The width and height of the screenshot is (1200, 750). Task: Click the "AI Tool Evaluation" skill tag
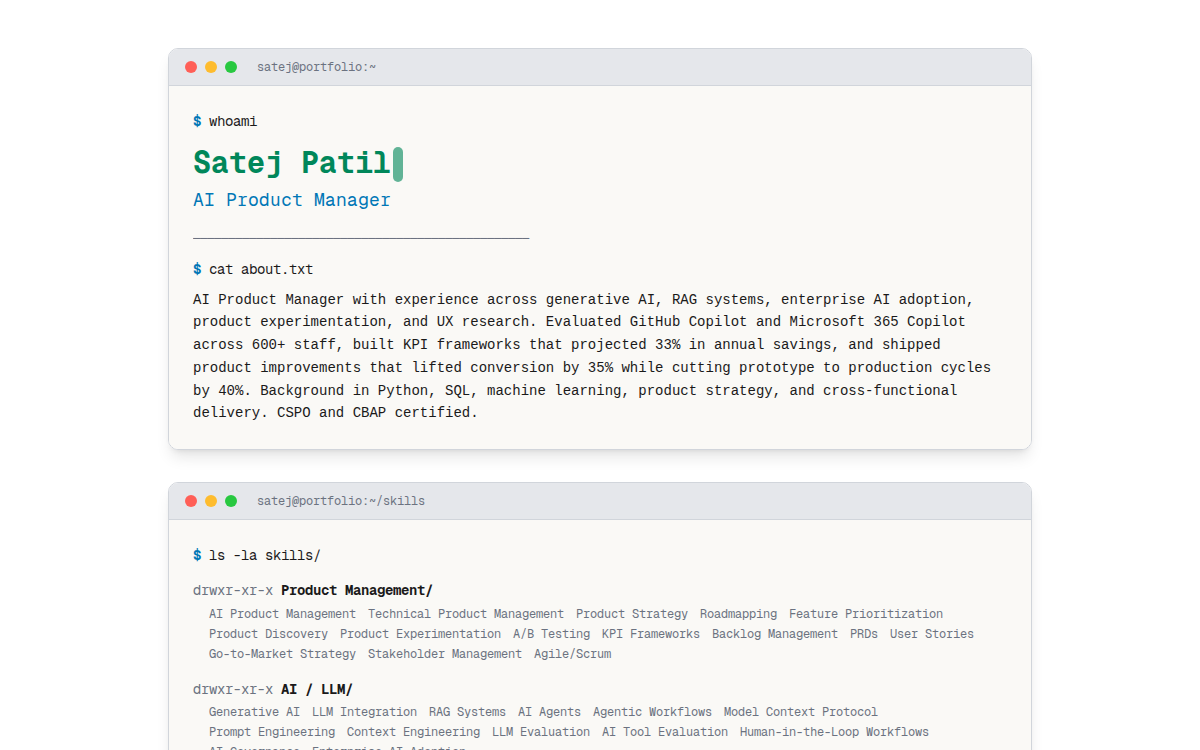click(665, 732)
